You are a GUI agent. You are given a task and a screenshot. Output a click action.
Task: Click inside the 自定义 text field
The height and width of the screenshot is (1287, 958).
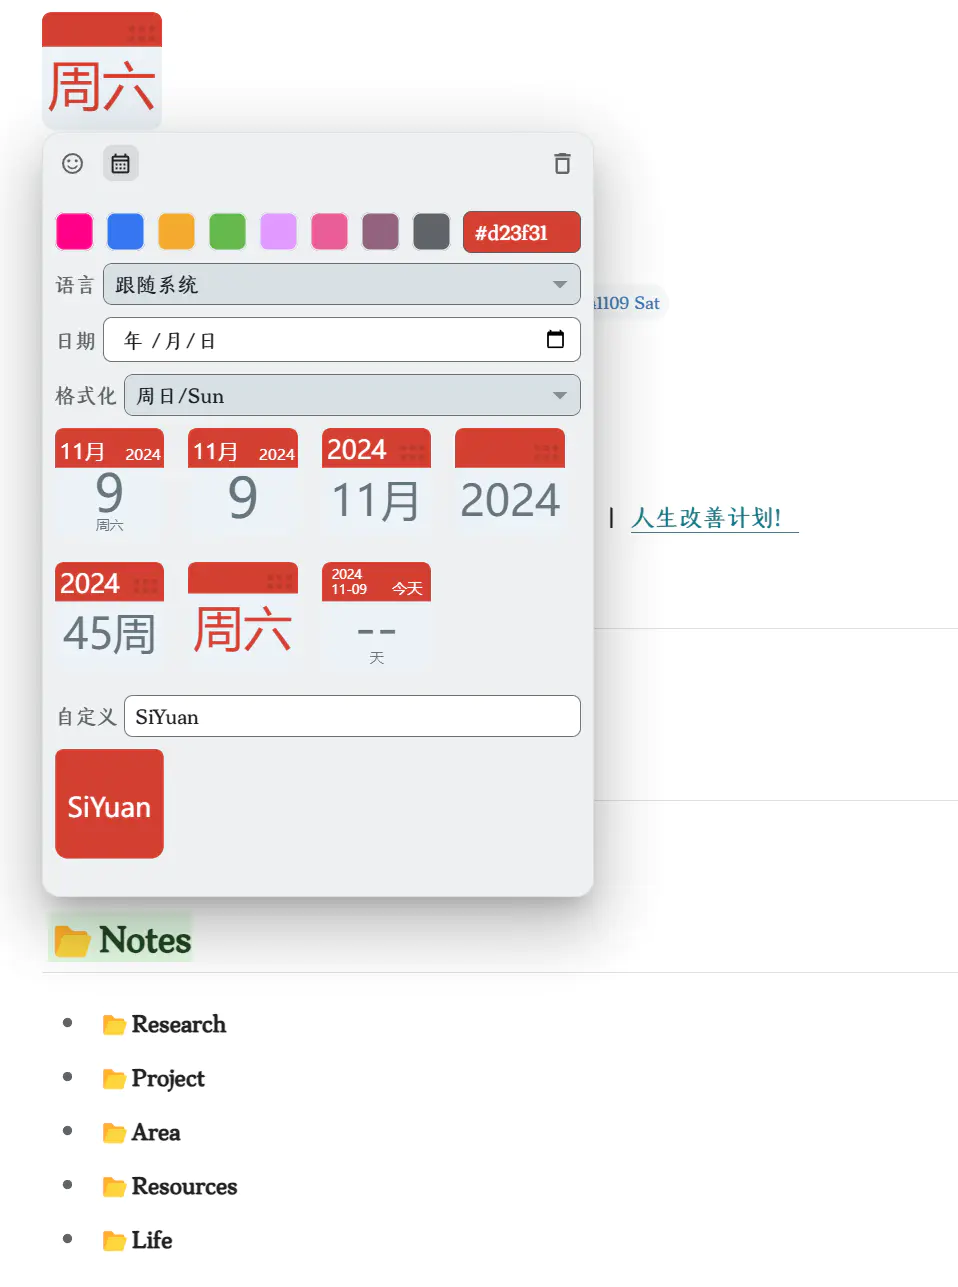point(352,716)
